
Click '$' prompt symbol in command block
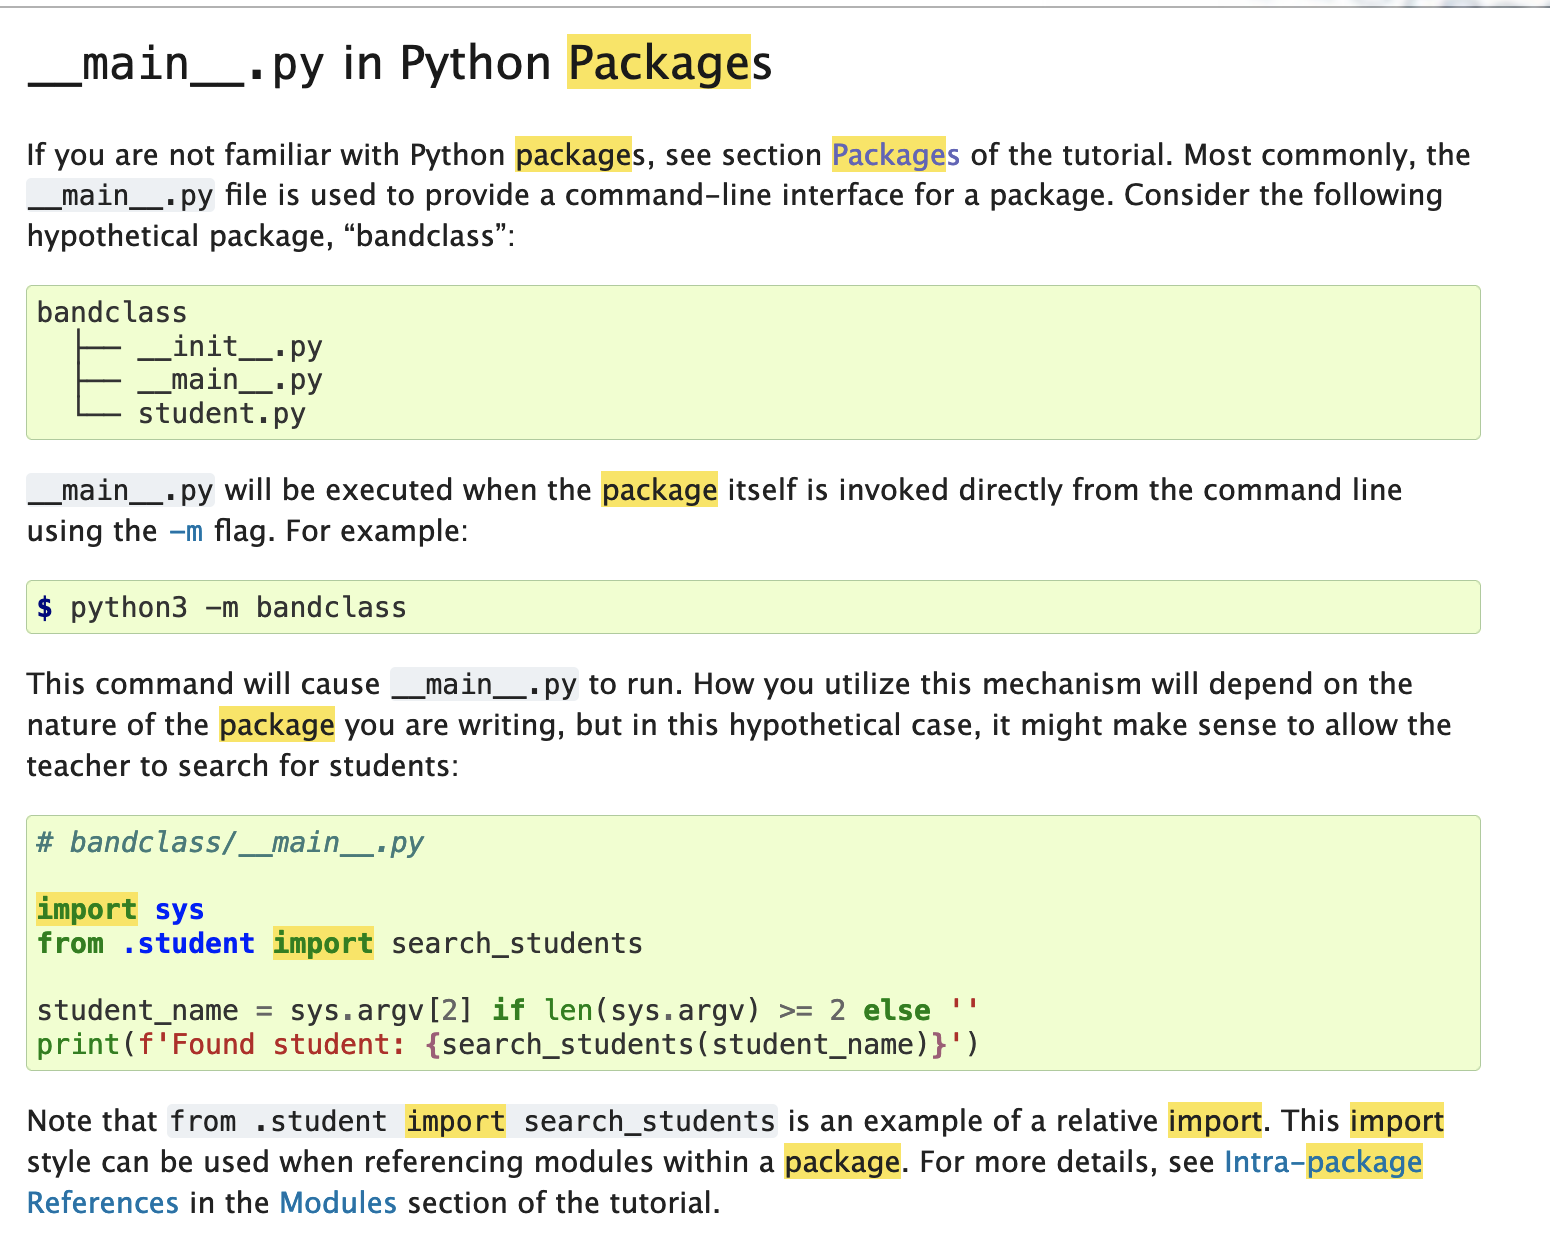[x=44, y=608]
